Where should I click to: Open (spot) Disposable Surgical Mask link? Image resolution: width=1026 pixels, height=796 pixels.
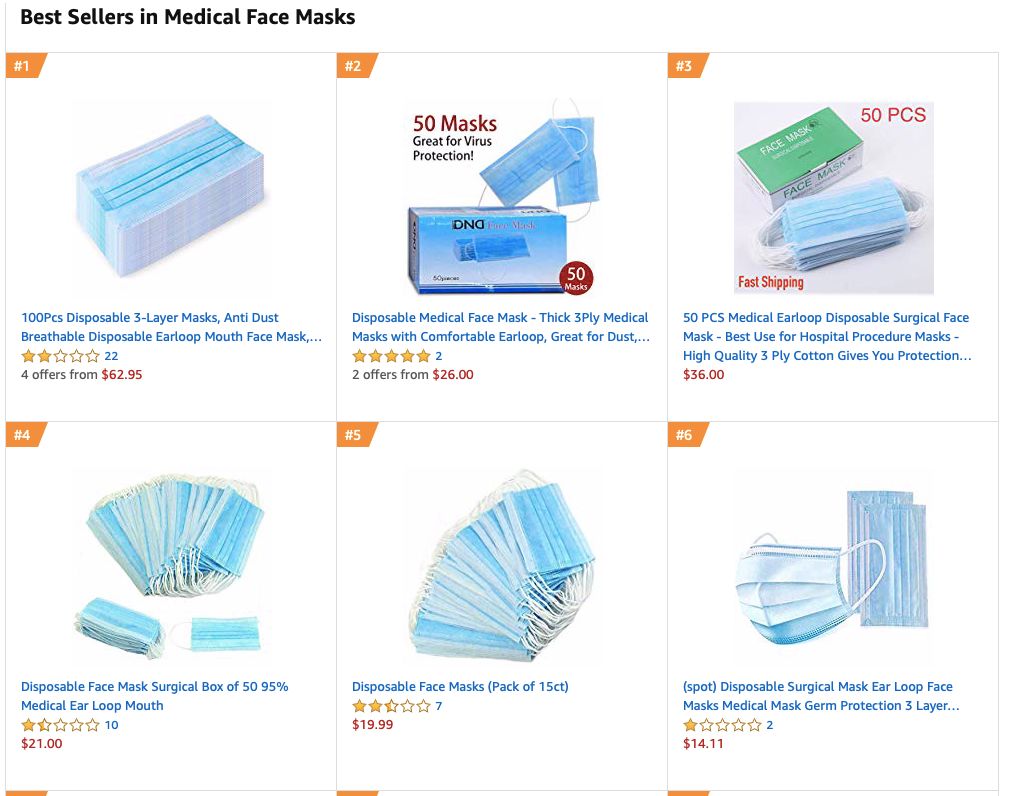click(818, 696)
